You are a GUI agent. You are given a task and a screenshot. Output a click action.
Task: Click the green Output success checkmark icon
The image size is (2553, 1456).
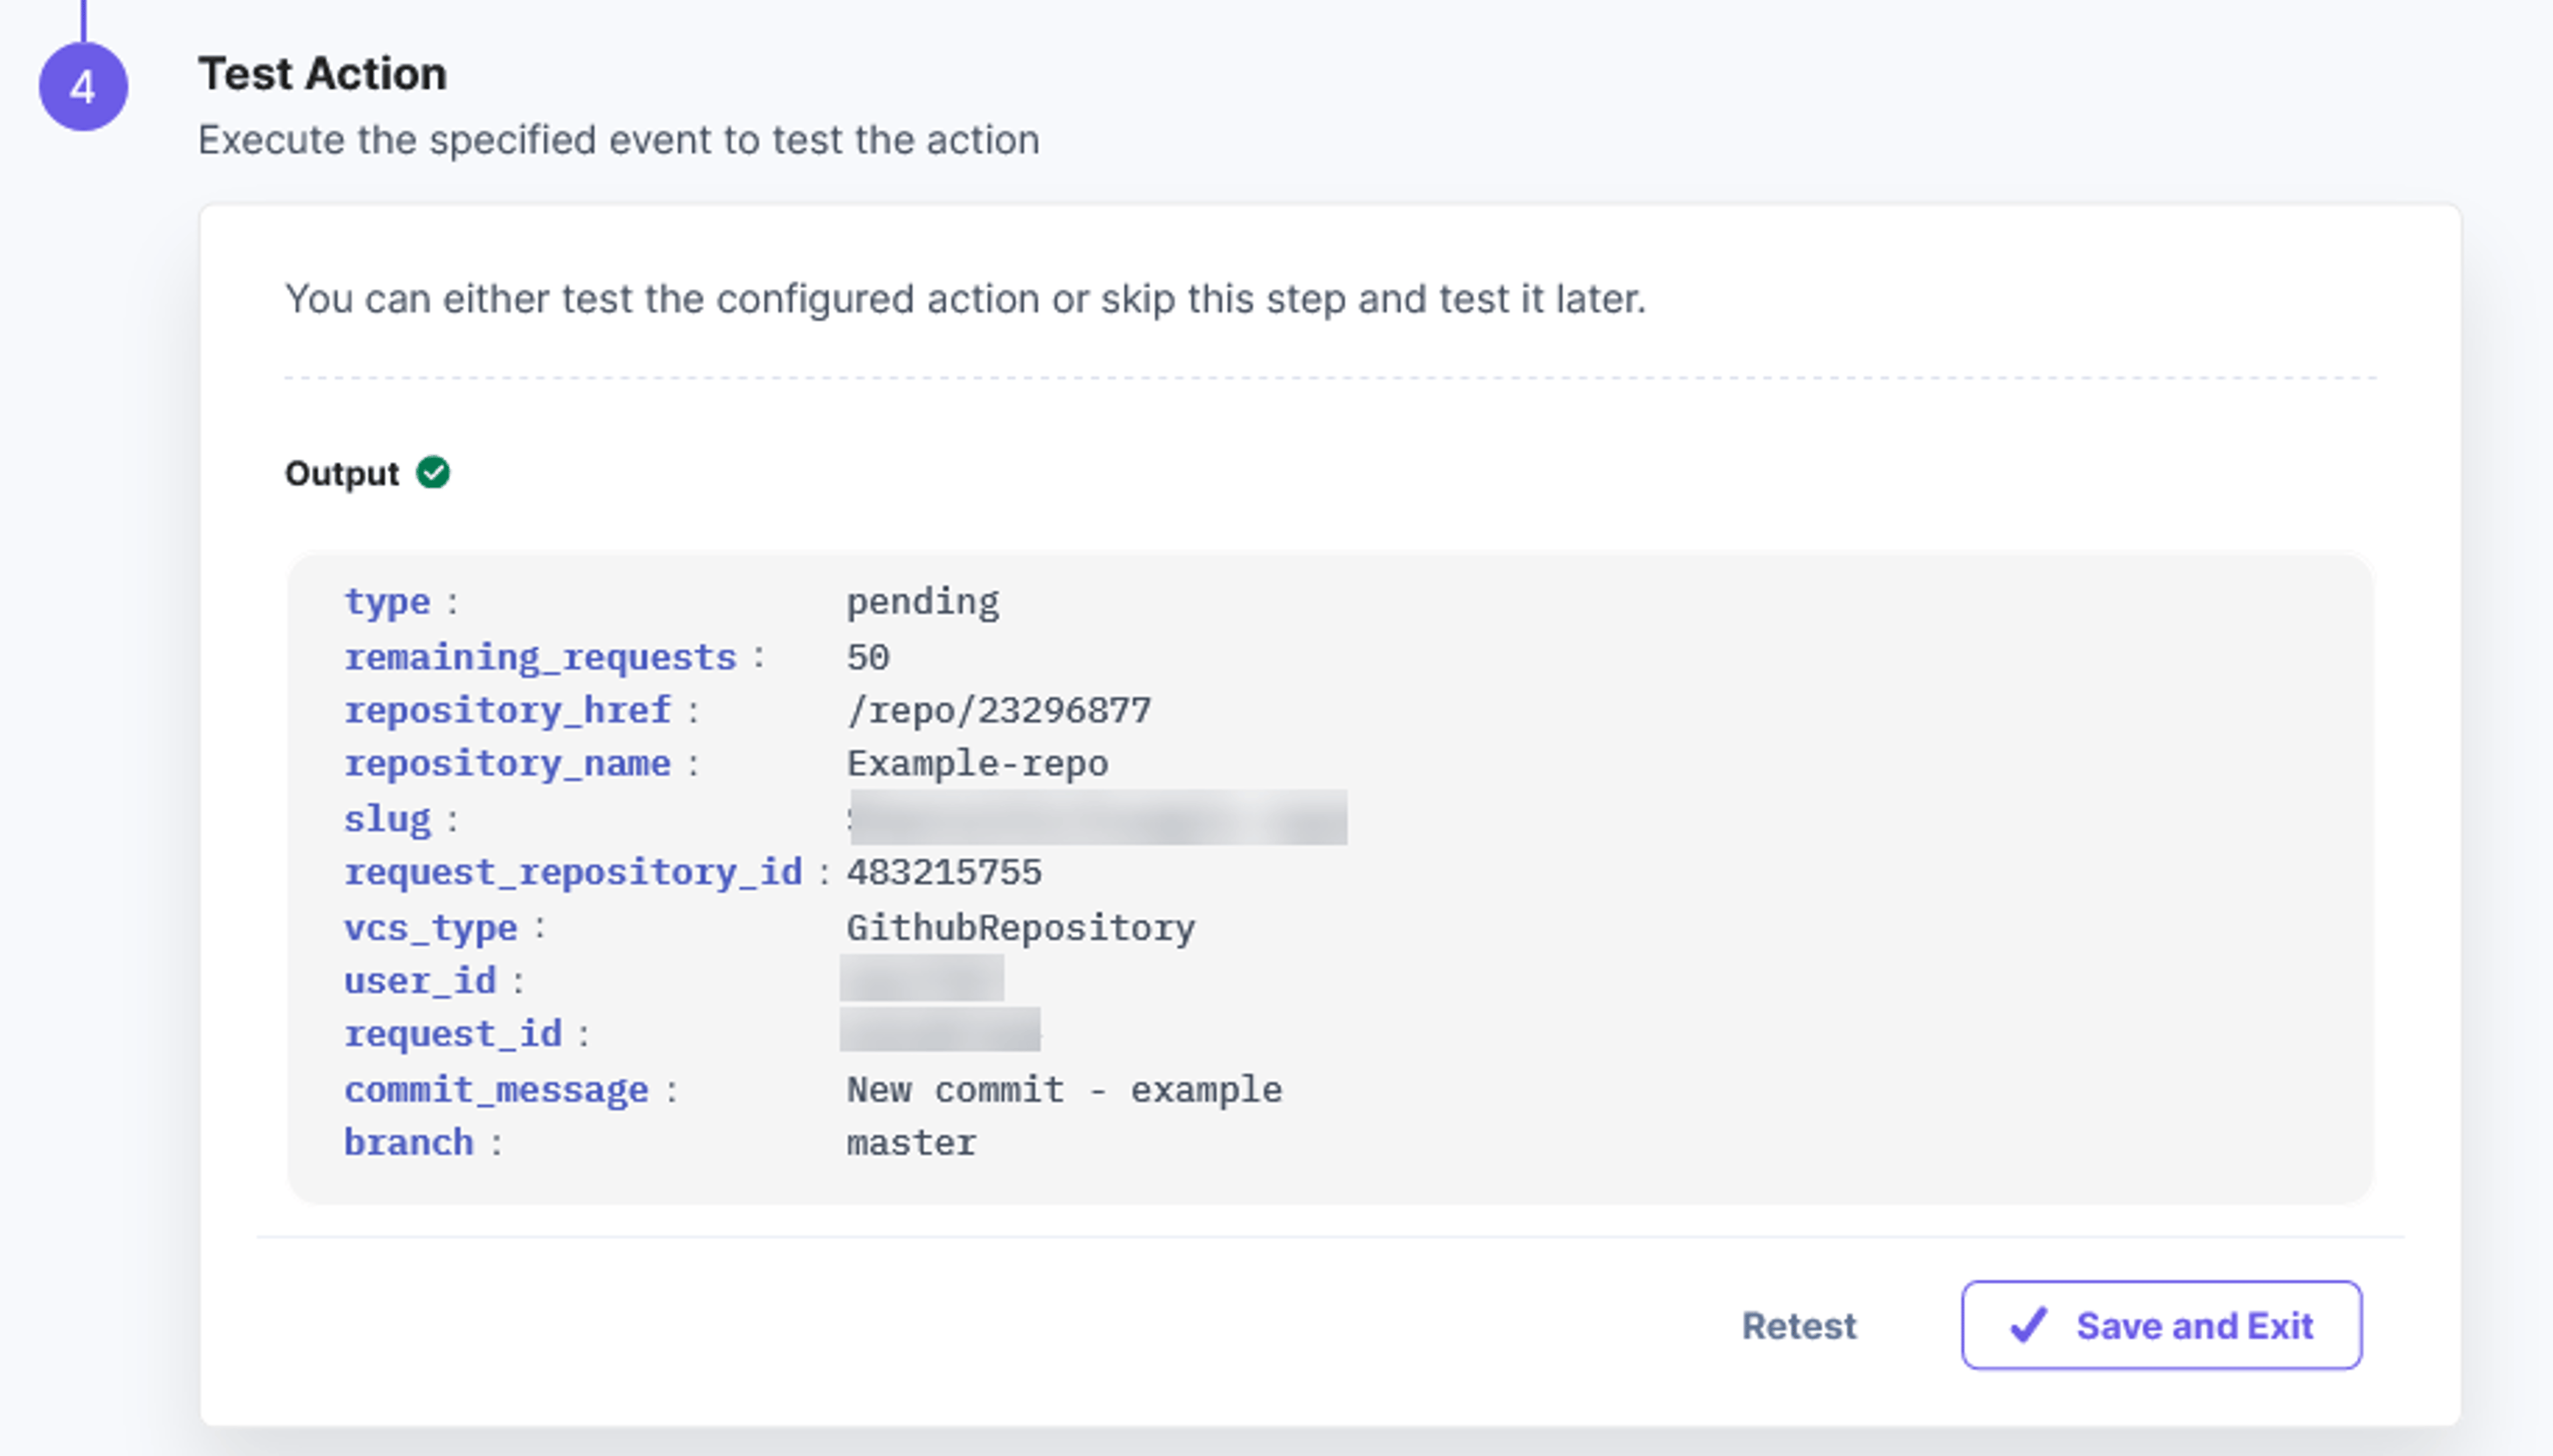coord(433,472)
